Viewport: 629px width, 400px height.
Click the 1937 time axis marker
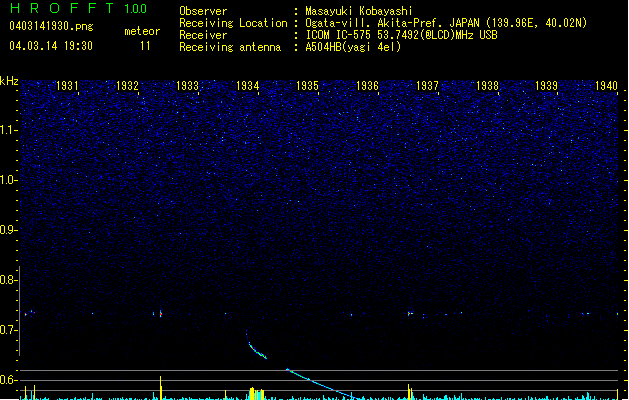coord(427,86)
